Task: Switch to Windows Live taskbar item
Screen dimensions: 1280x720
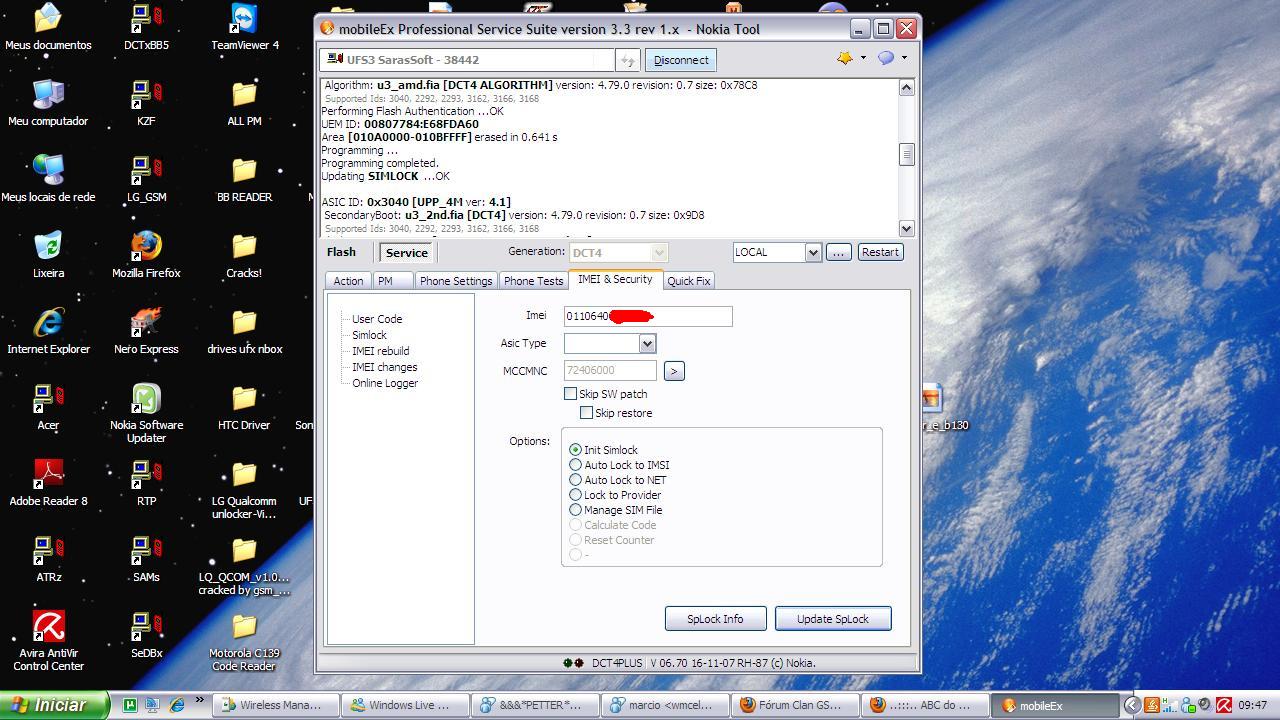Action: tap(405, 705)
